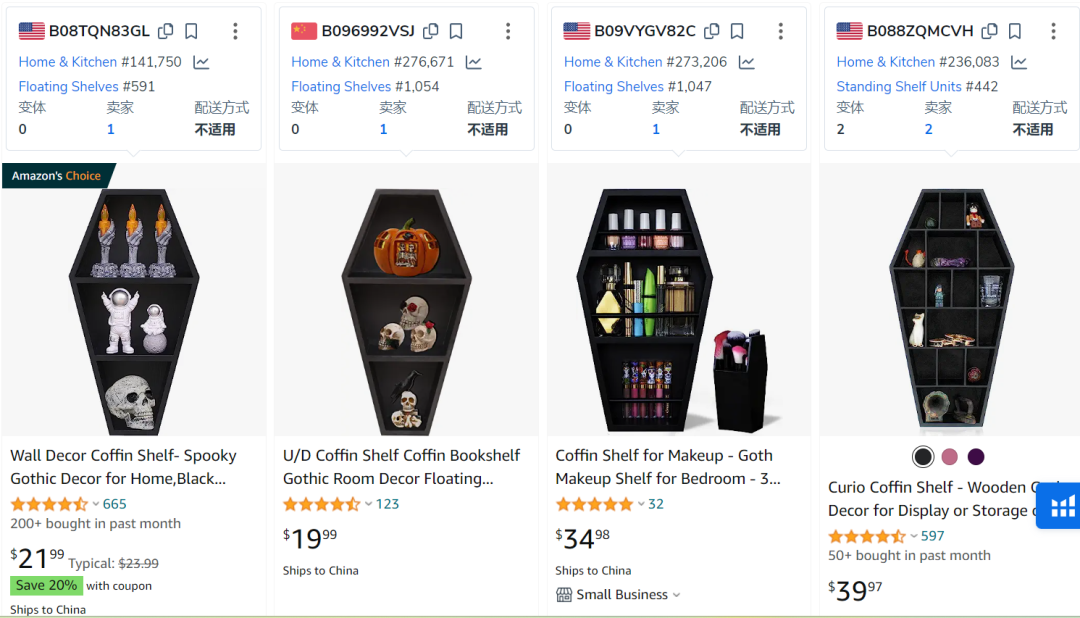Screen dimensions: 1080x618
Task: Click the blue floating chart widget
Action: (x=1061, y=505)
